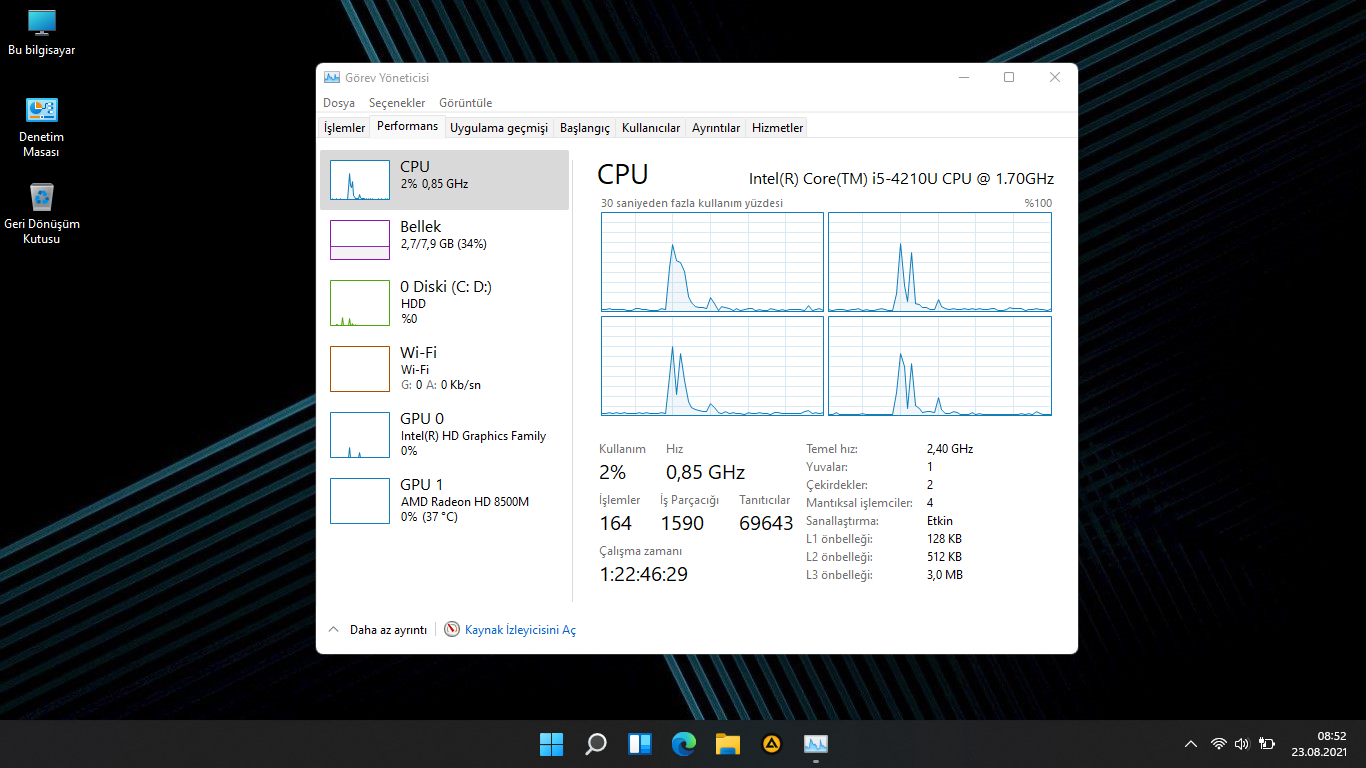The width and height of the screenshot is (1366, 768).
Task: Click the Task Manager taskbar icon
Action: 816,744
